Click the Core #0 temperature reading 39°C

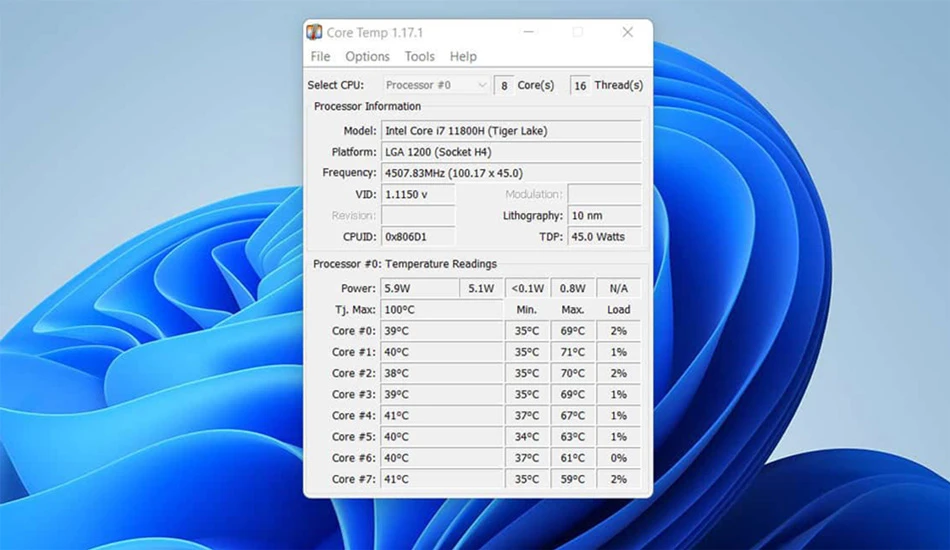coord(442,331)
